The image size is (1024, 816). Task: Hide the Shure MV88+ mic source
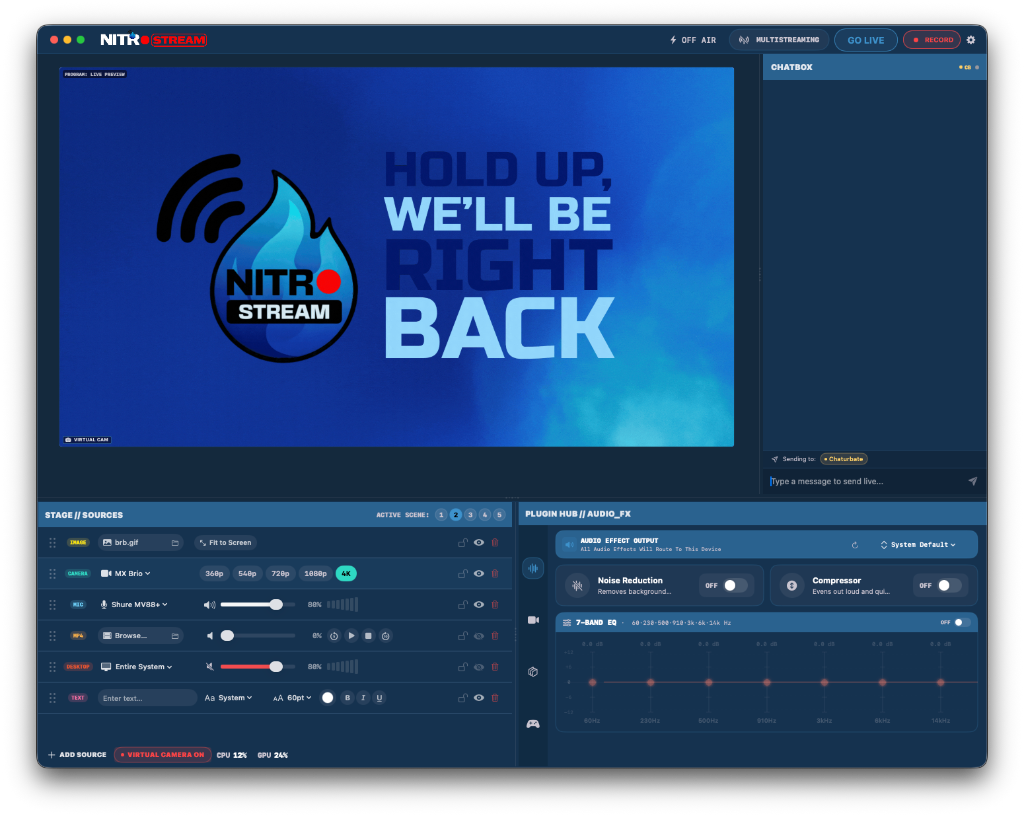pos(478,604)
